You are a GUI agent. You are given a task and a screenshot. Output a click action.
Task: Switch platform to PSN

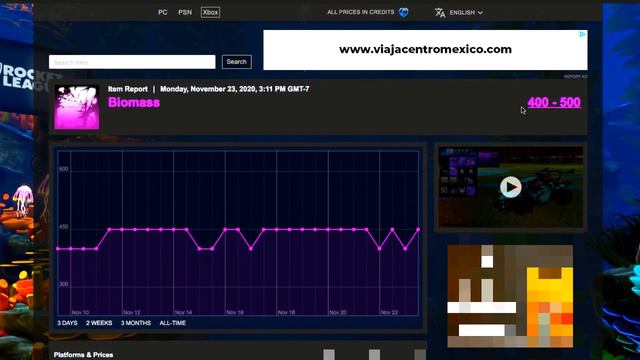(x=185, y=12)
